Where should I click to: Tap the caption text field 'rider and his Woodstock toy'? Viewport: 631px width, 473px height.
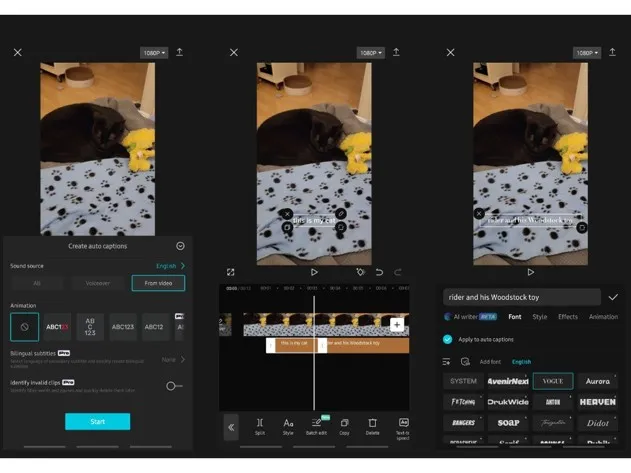point(522,297)
